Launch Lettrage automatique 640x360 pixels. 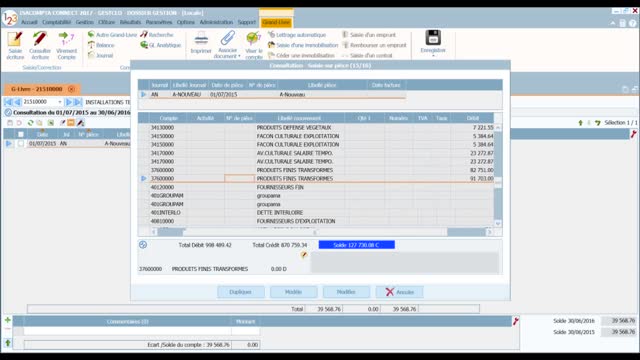pyautogui.click(x=297, y=35)
